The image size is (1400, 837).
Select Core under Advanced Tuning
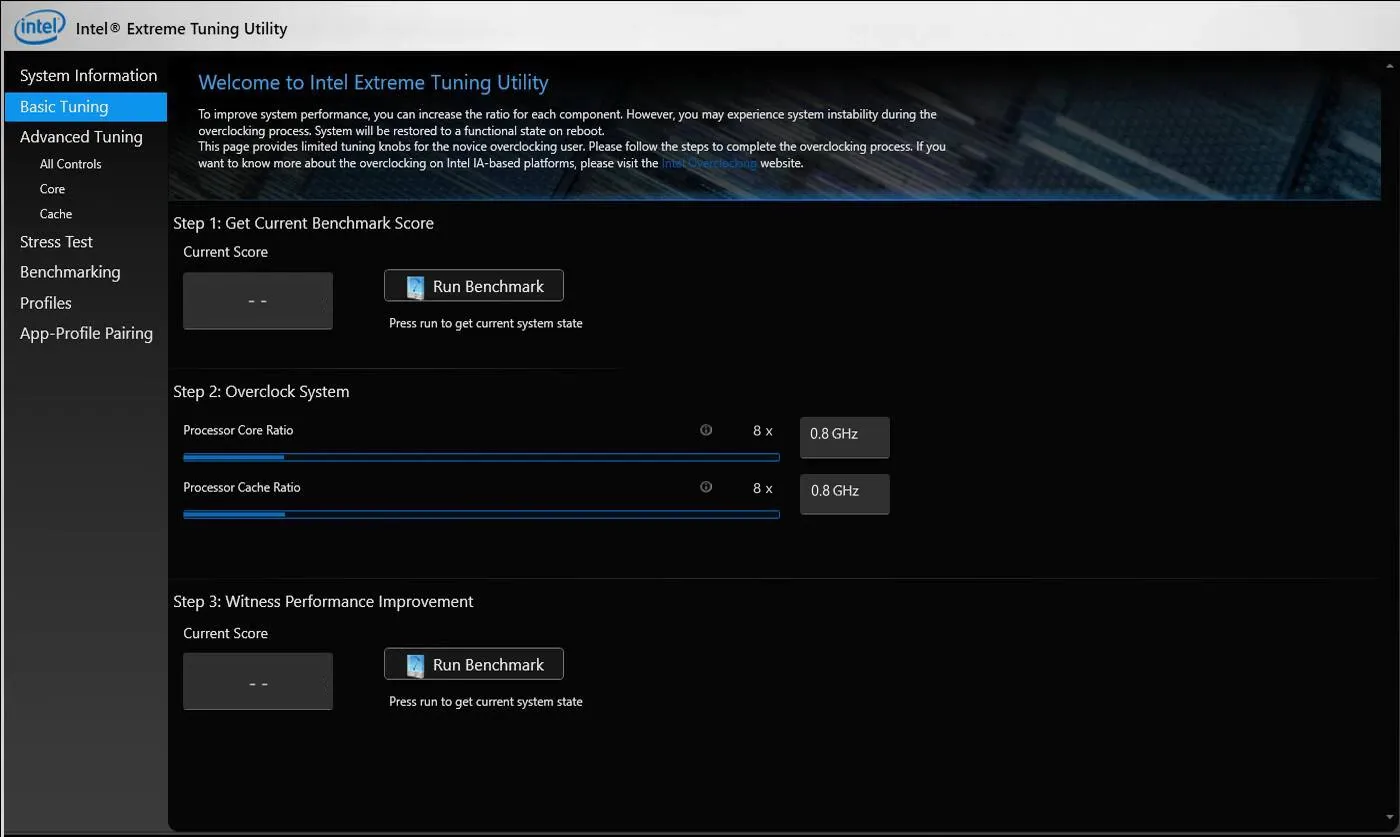[x=52, y=189]
